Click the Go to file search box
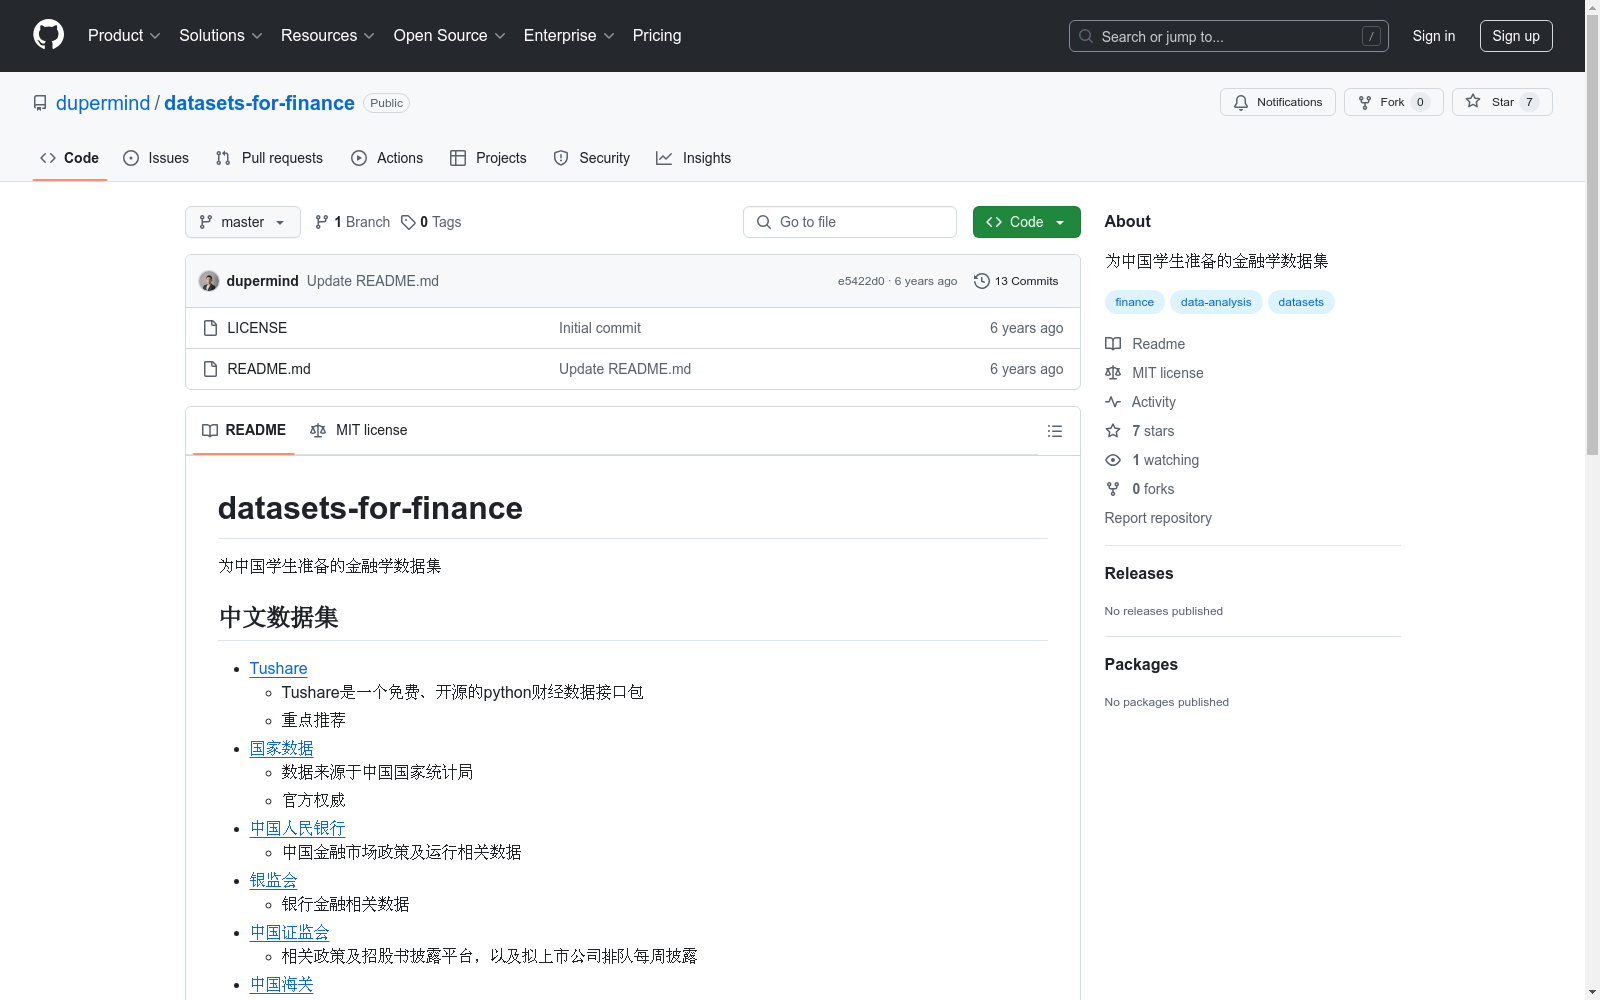 pyautogui.click(x=850, y=222)
